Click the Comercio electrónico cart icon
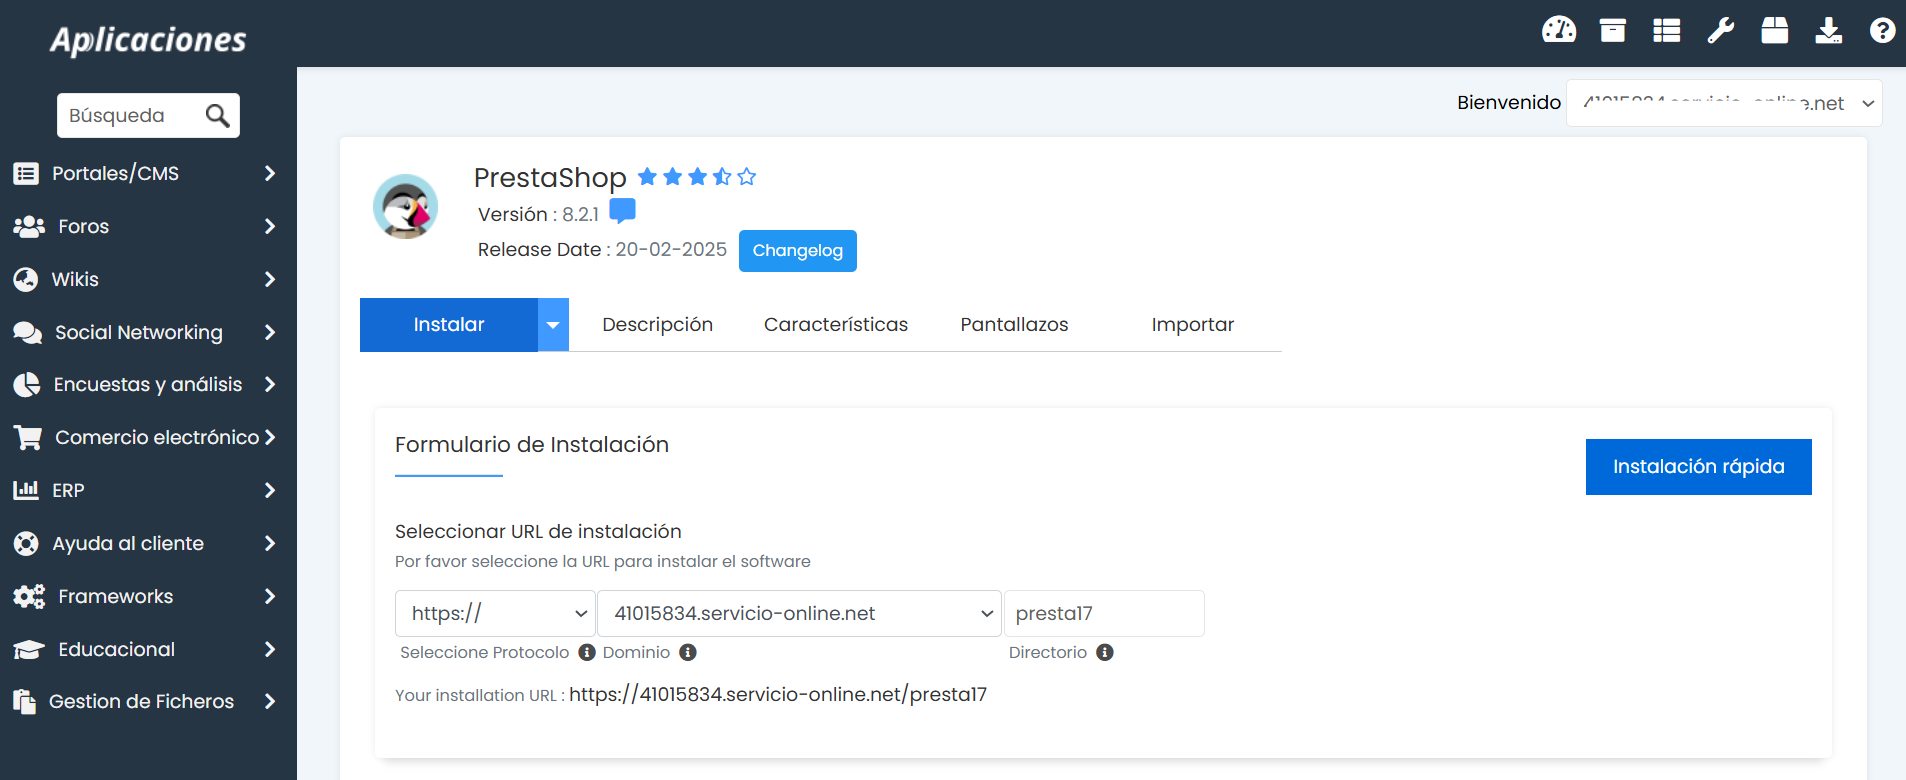 coord(28,437)
